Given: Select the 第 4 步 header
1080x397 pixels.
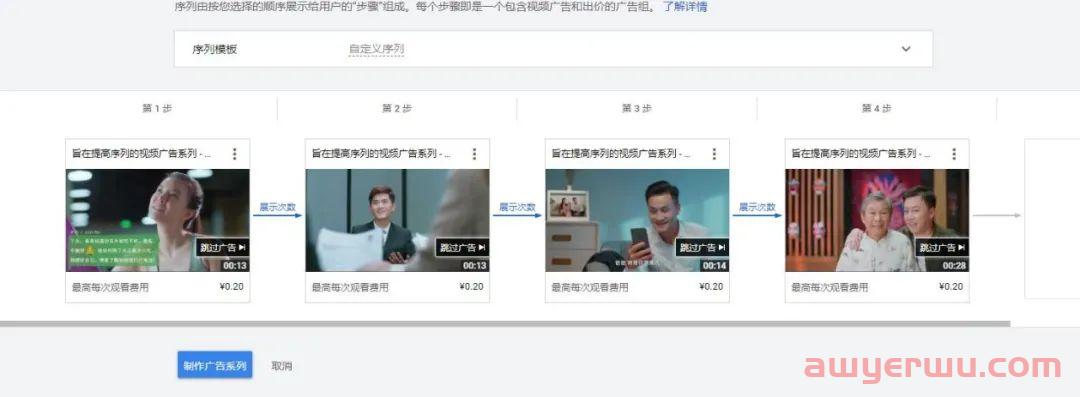Looking at the screenshot, I should pyautogui.click(x=876, y=108).
